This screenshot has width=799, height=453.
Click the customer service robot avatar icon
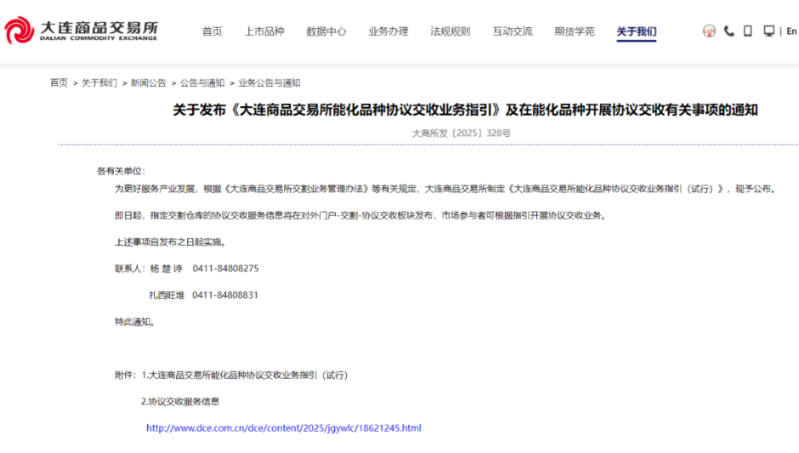point(709,31)
